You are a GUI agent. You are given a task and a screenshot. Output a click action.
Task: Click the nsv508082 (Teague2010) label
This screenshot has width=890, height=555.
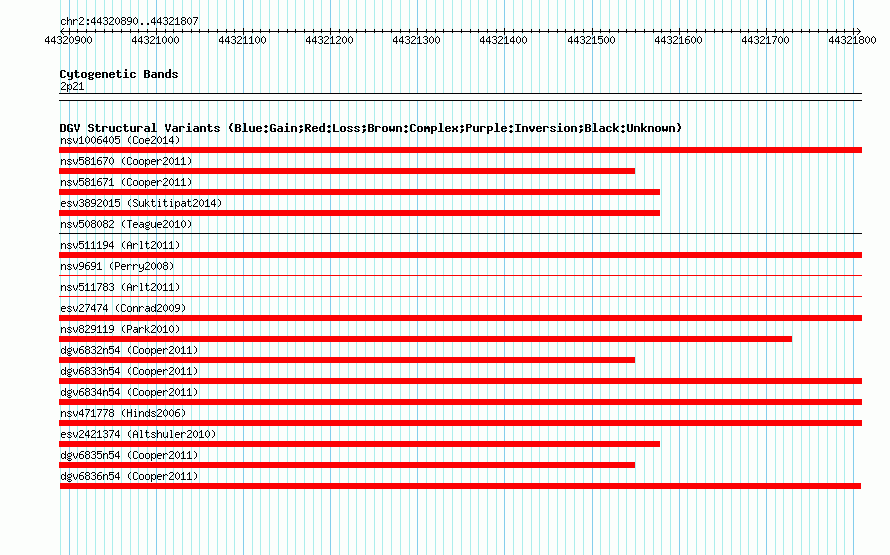(126, 224)
